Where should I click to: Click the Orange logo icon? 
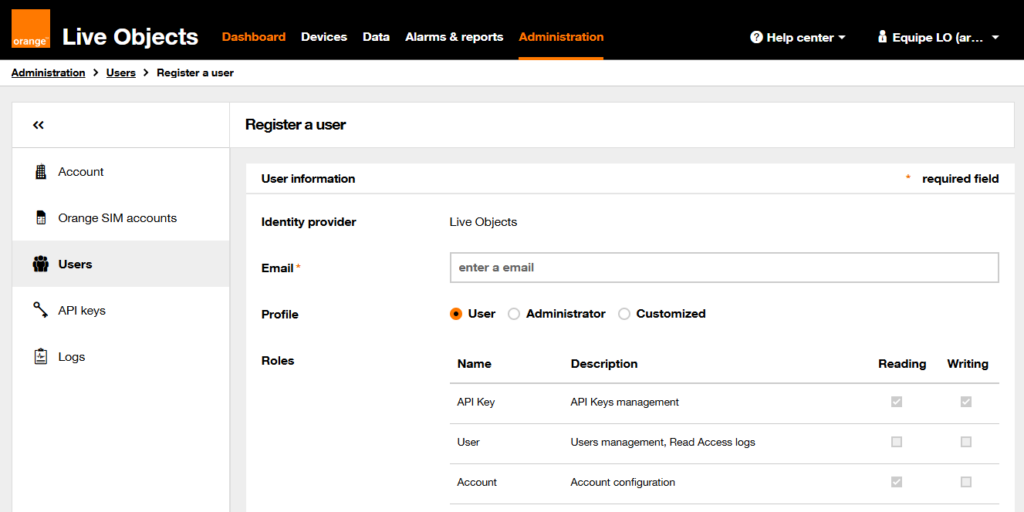[31, 29]
